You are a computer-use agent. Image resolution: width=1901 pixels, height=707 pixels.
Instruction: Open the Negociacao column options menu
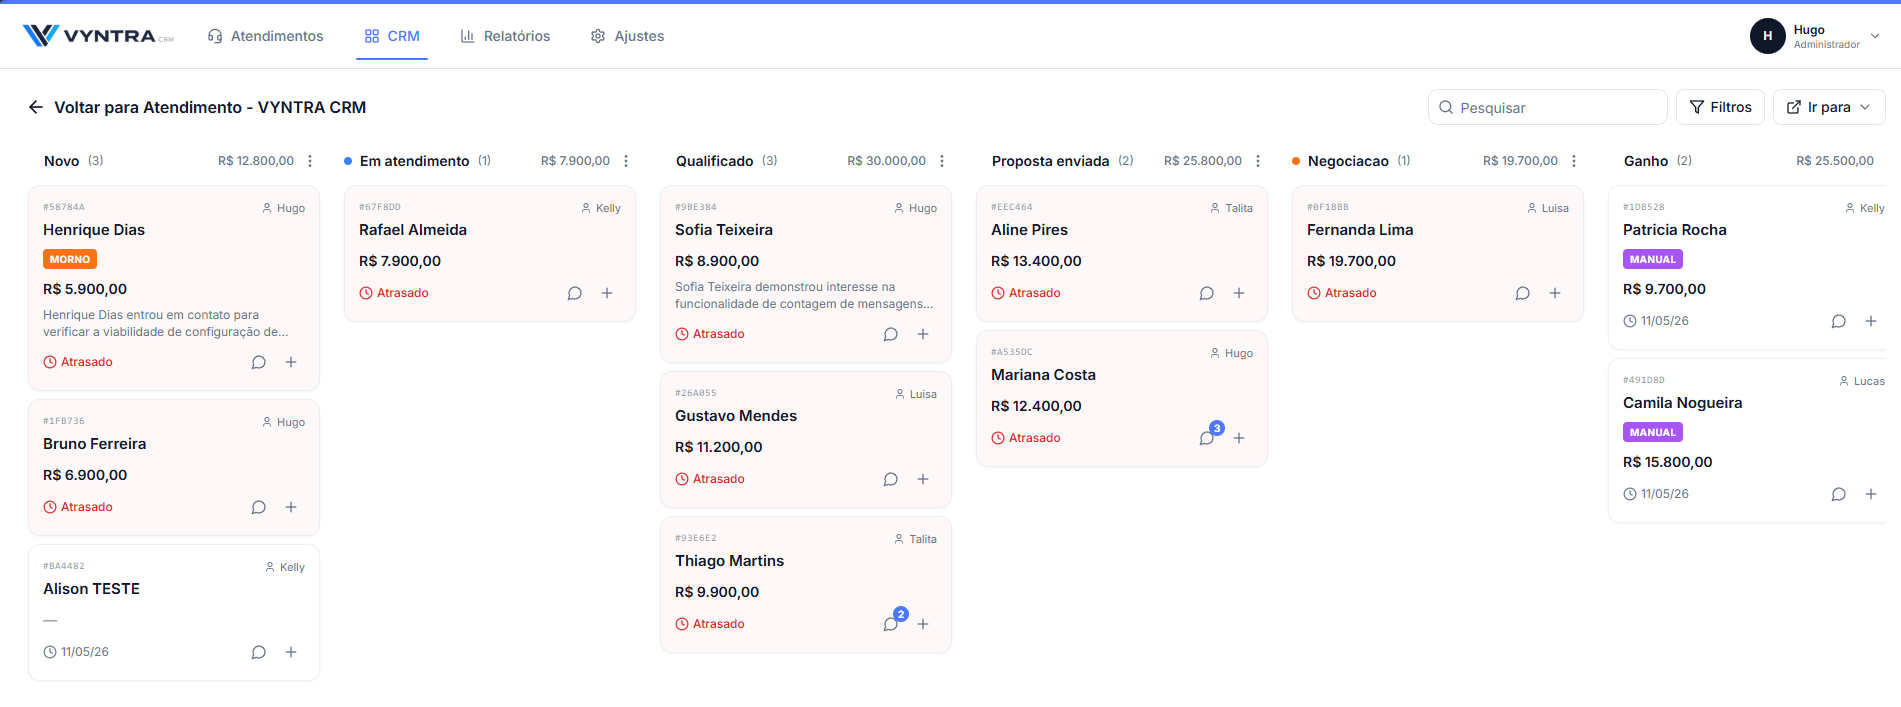1574,161
